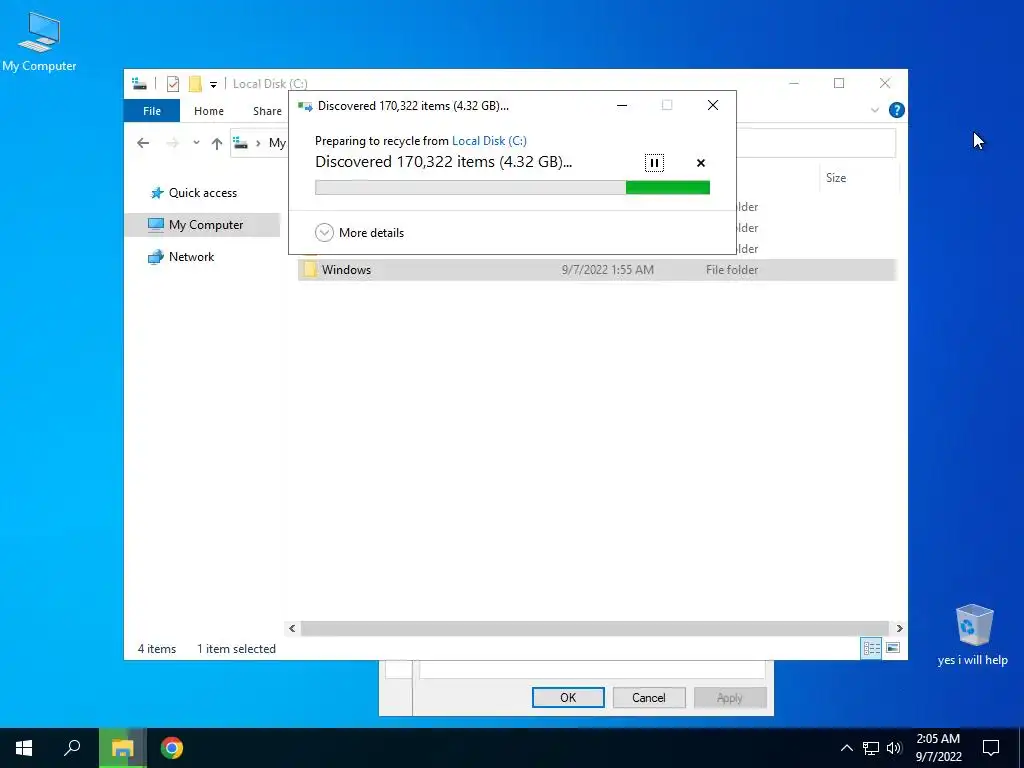1024x768 pixels.
Task: Pause the recycle operation
Action: tap(654, 163)
